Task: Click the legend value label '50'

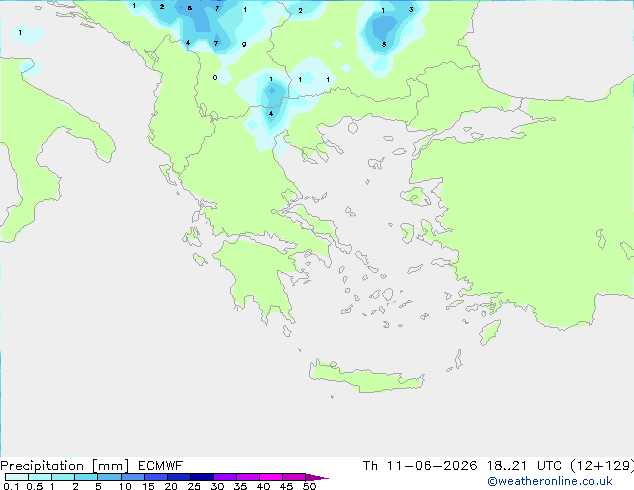Action: tap(309, 486)
